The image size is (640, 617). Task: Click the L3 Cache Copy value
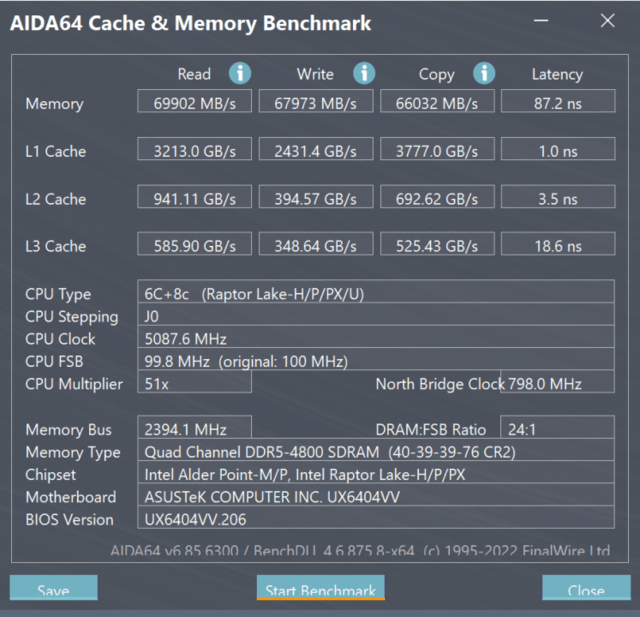pos(439,246)
